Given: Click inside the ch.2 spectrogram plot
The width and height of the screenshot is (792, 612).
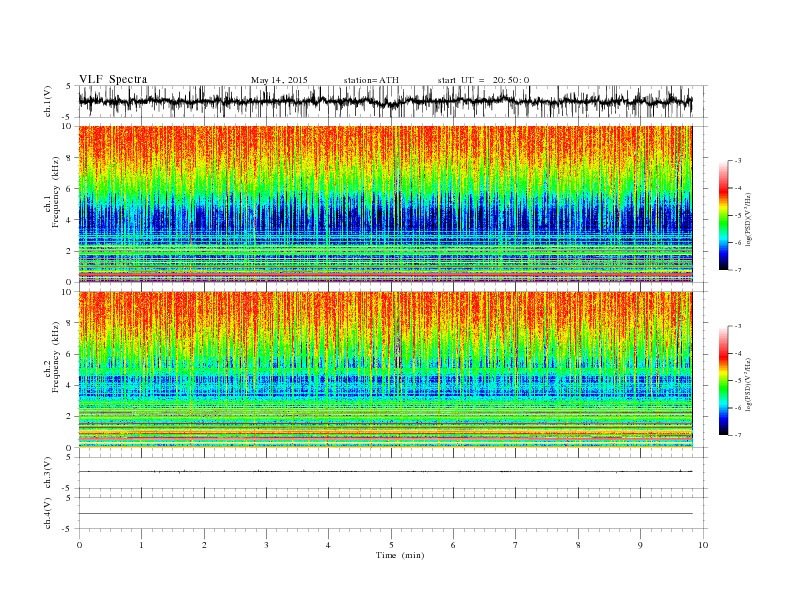Looking at the screenshot, I should pos(385,370).
